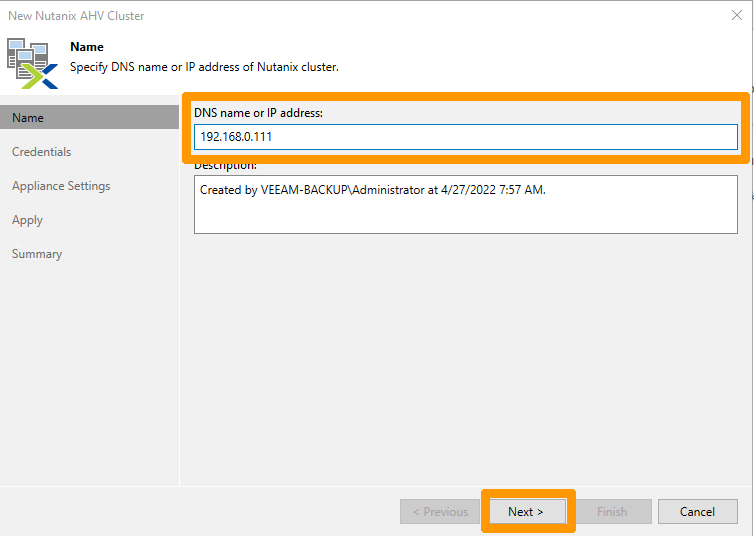754x536 pixels.
Task: Open the Appliance Settings step
Action: tap(61, 186)
